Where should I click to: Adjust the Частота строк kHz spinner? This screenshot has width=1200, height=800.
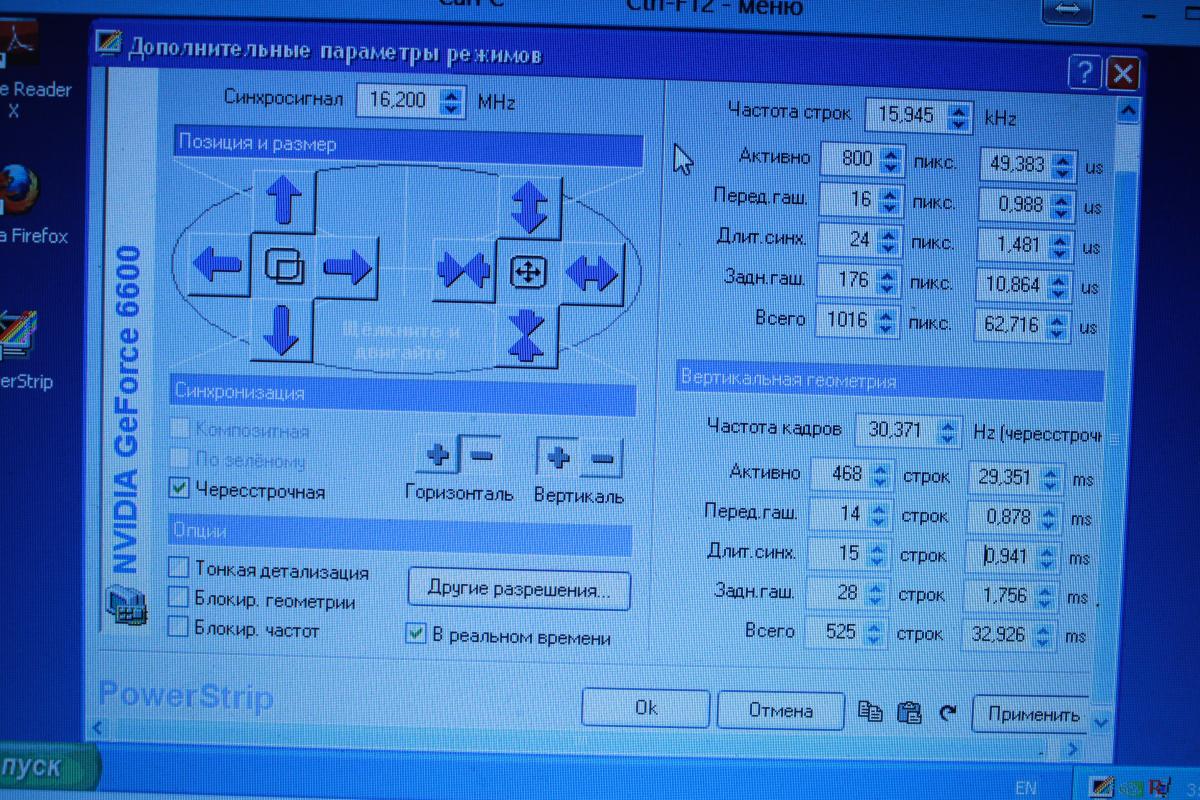[x=959, y=116]
